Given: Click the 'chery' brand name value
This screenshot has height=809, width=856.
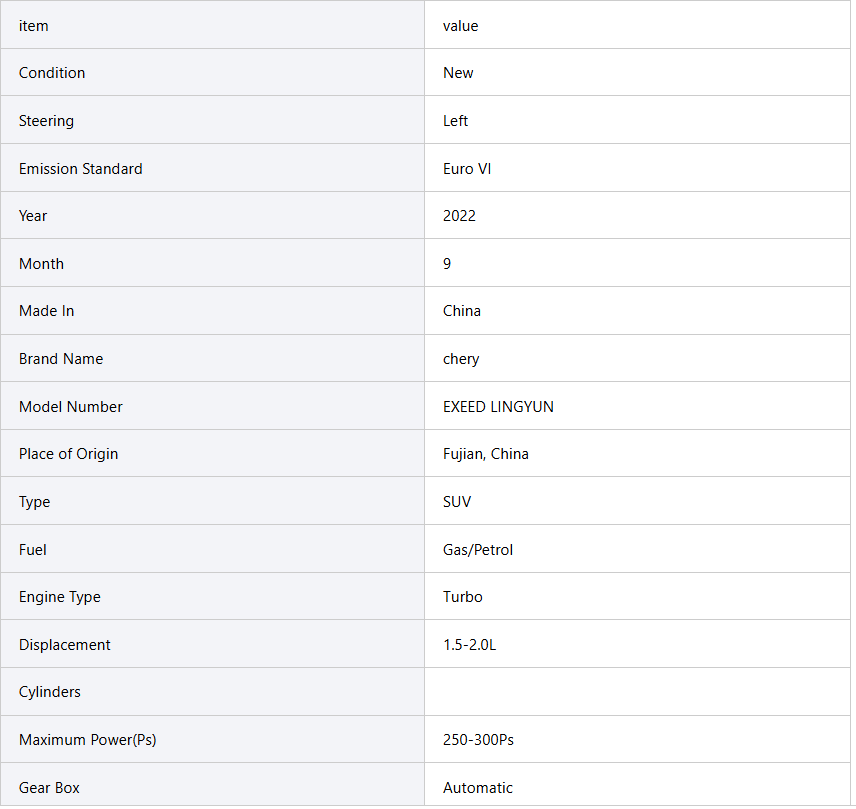Looking at the screenshot, I should [x=461, y=359].
